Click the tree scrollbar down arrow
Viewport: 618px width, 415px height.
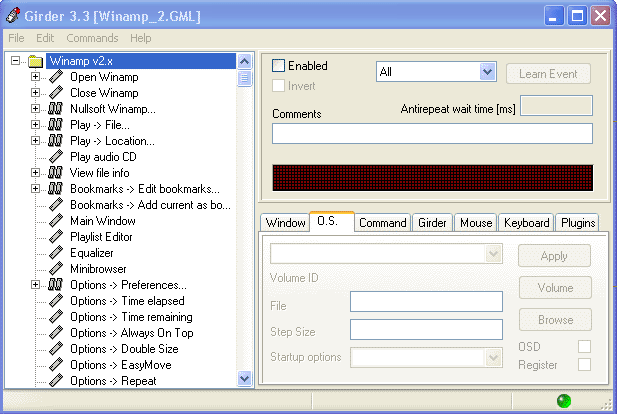click(244, 379)
